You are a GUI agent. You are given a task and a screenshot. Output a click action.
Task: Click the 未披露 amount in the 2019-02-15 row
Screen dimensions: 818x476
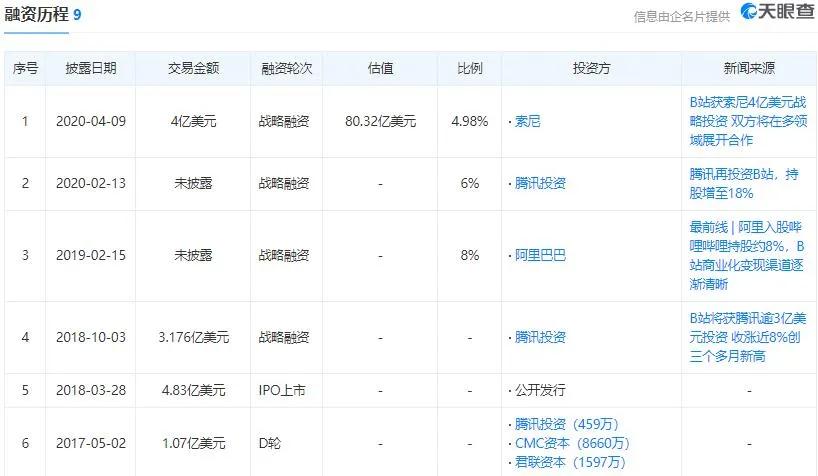pyautogui.click(x=193, y=255)
